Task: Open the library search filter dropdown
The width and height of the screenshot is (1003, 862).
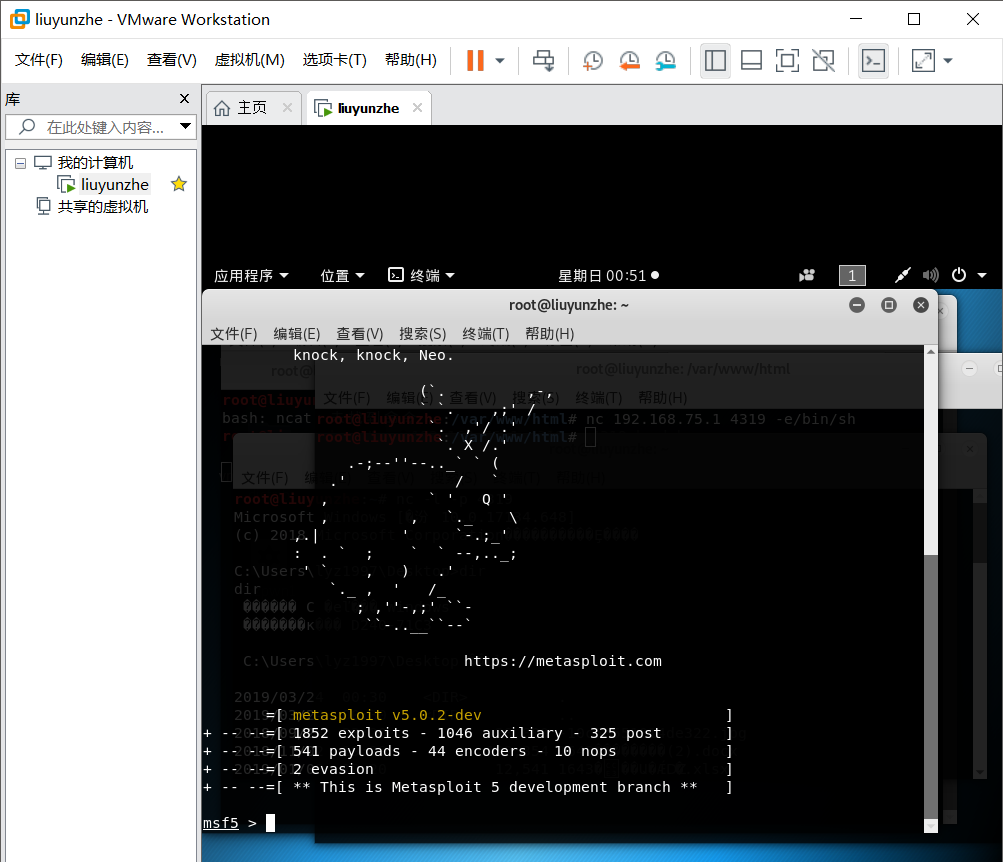Action: 186,127
